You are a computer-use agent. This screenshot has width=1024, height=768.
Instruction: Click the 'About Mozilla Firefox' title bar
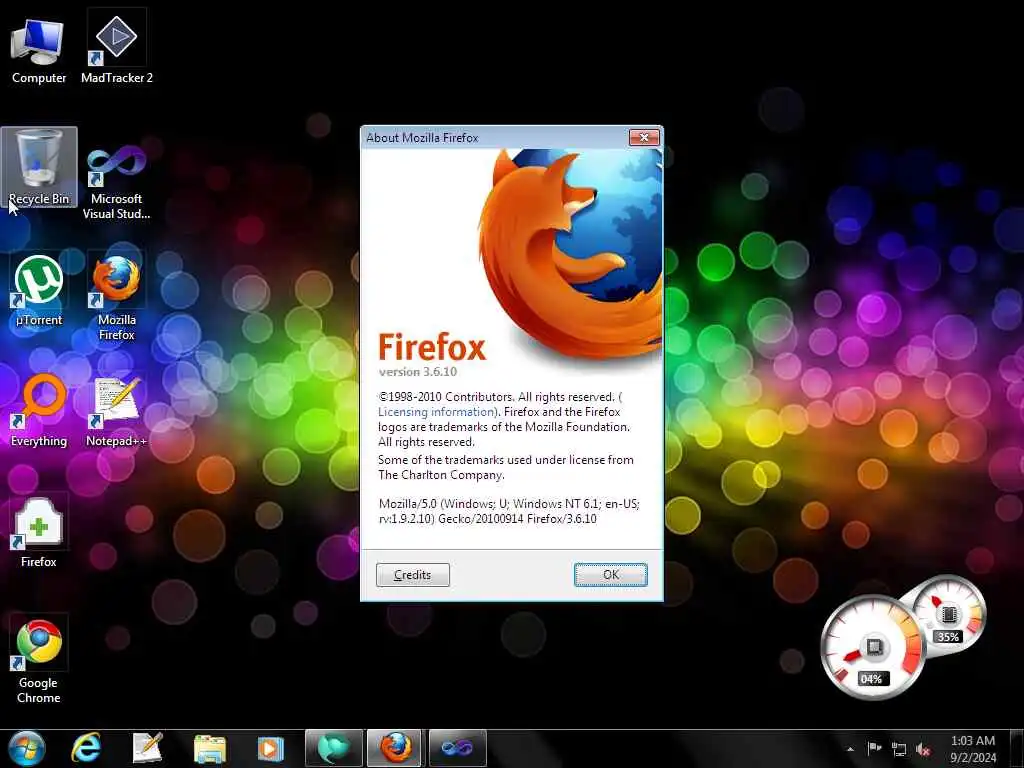coord(494,137)
